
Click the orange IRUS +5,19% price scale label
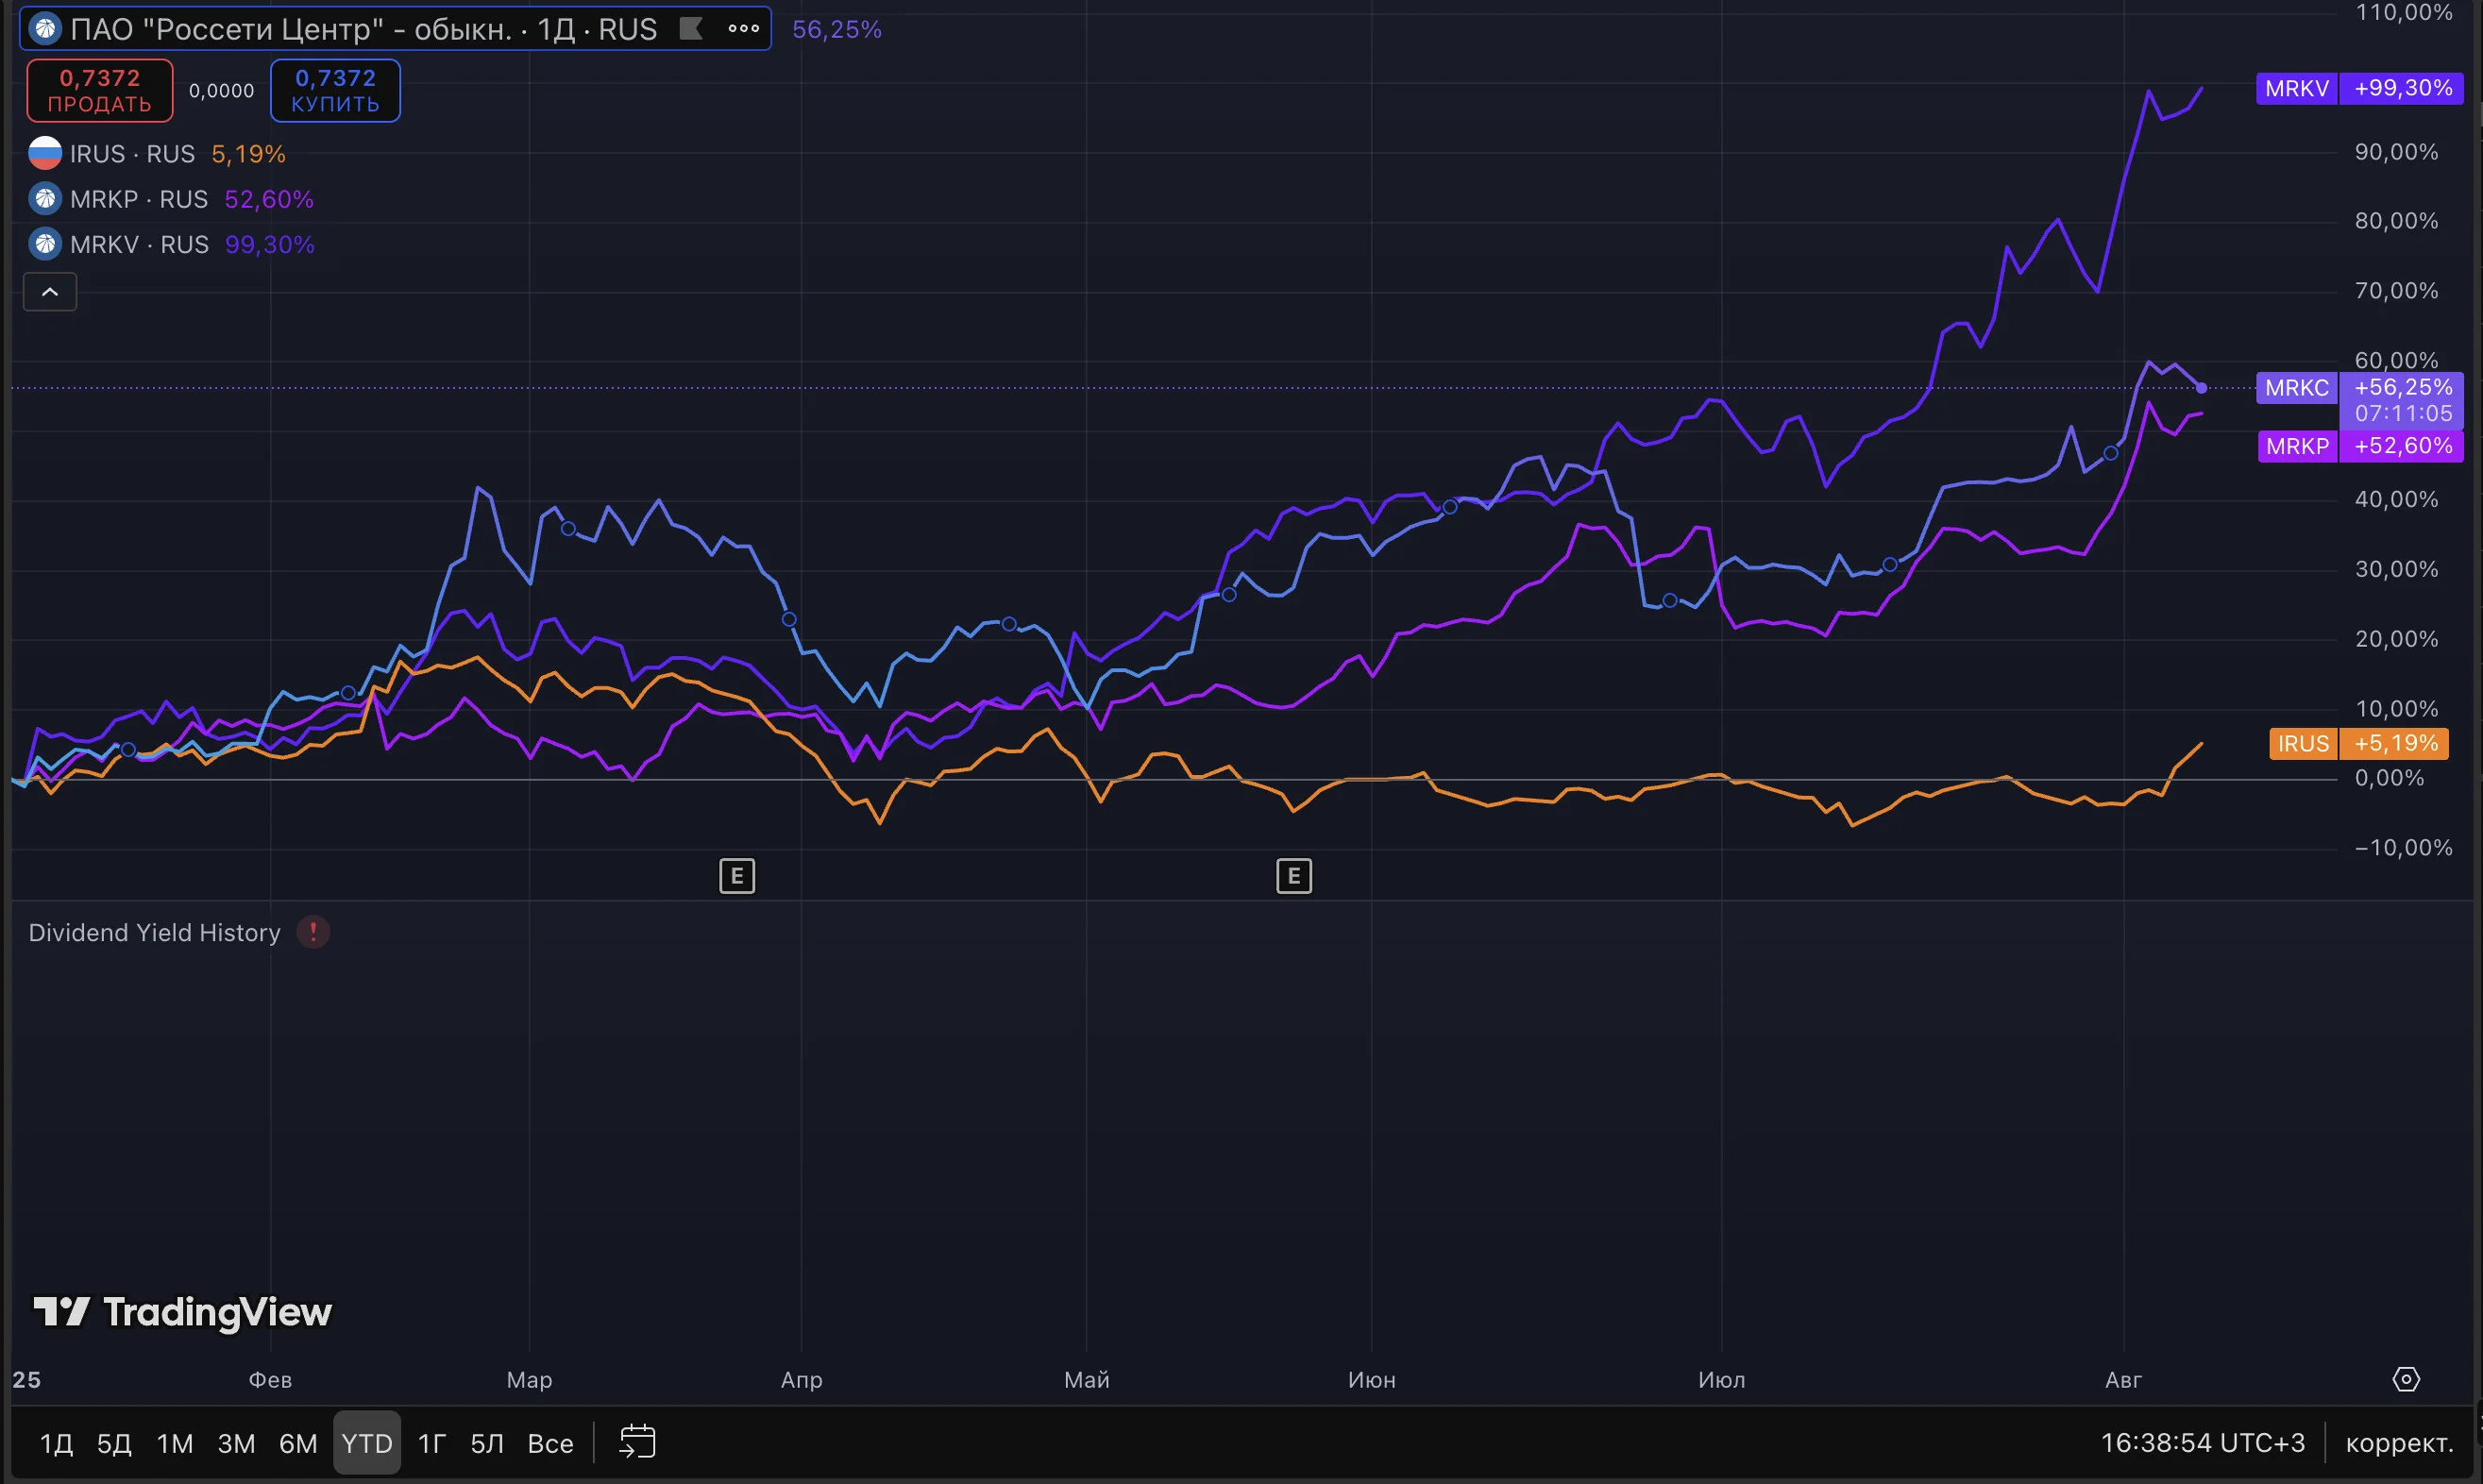coord(2359,744)
